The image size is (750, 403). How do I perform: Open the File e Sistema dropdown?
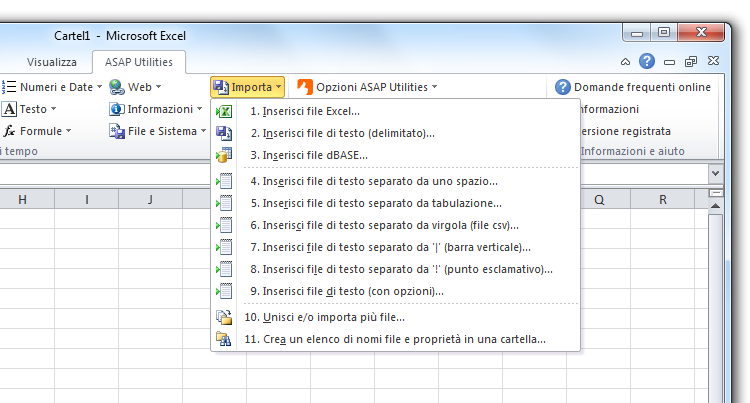pos(203,131)
